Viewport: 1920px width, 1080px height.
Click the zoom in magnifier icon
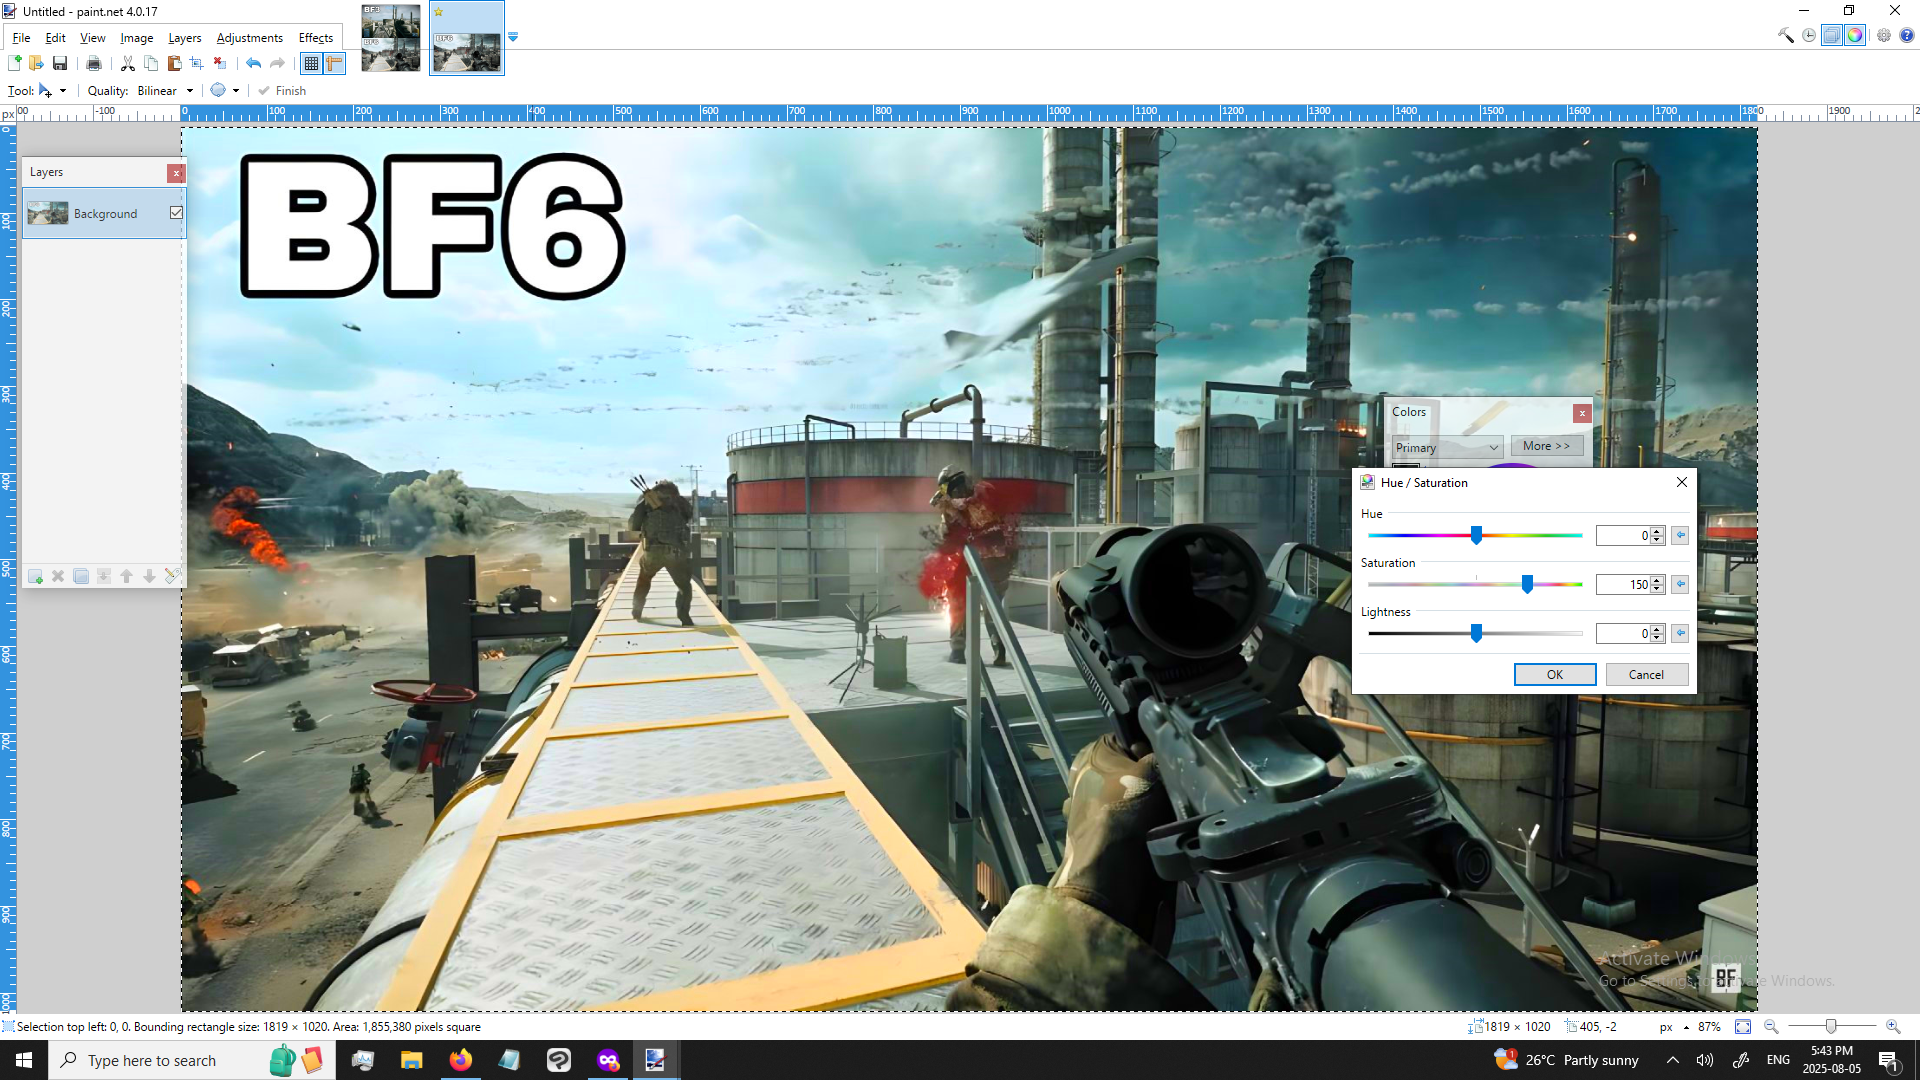(x=1893, y=1027)
